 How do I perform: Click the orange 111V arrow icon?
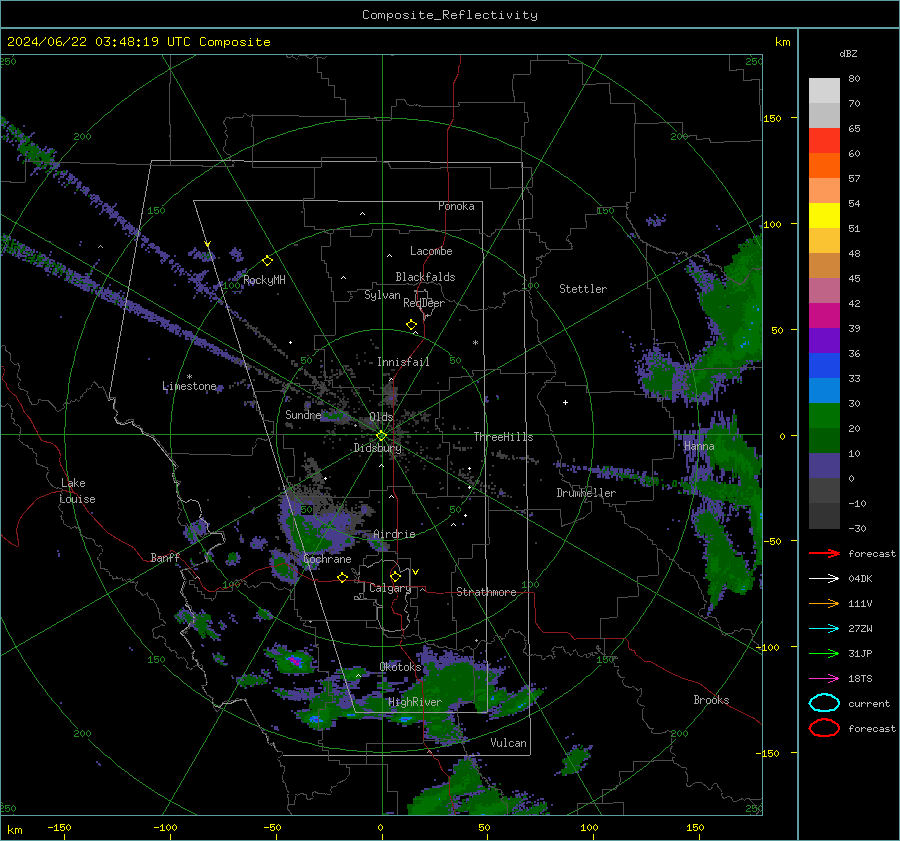tap(824, 603)
